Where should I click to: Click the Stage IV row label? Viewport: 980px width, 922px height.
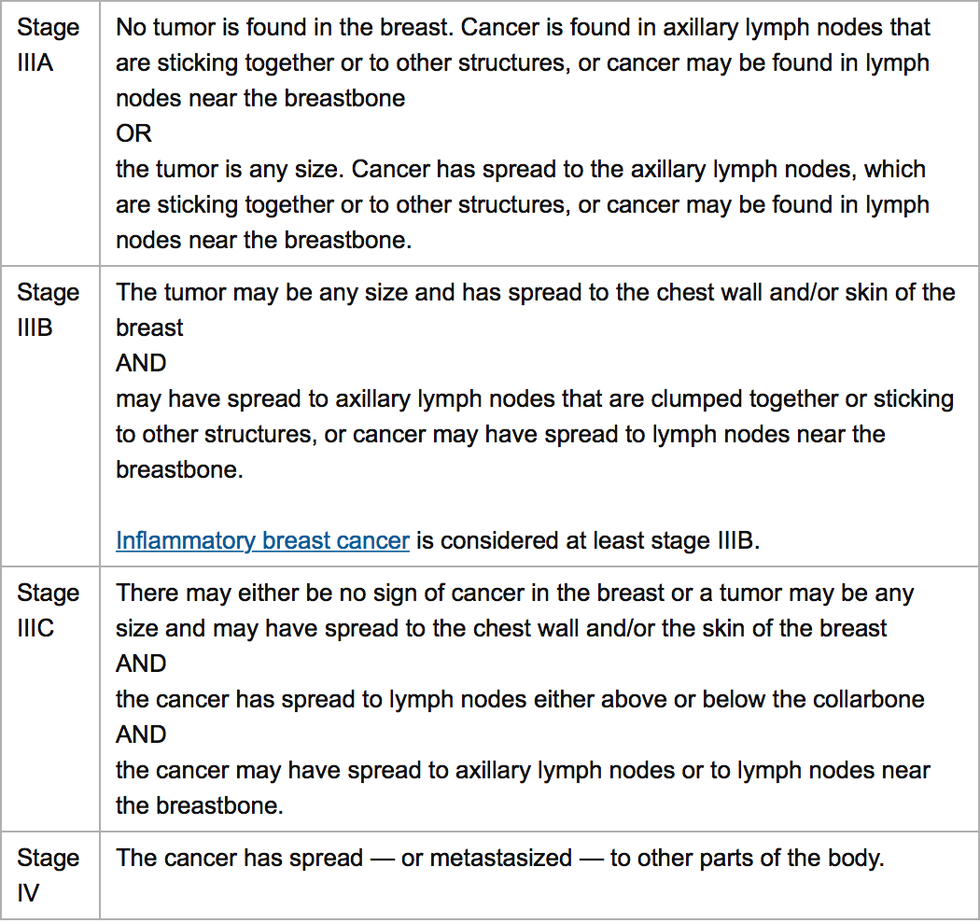48,875
